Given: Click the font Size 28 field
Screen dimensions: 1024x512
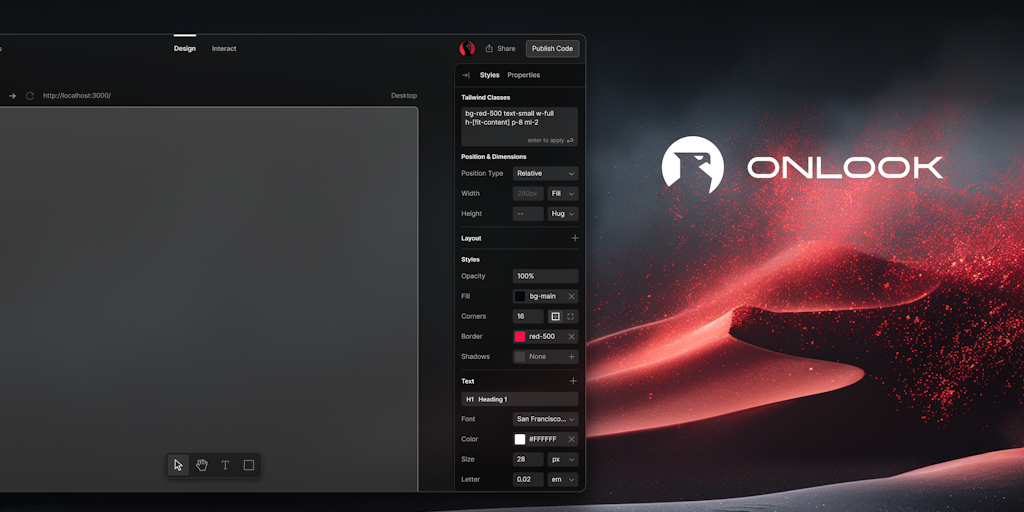Looking at the screenshot, I should tap(528, 460).
